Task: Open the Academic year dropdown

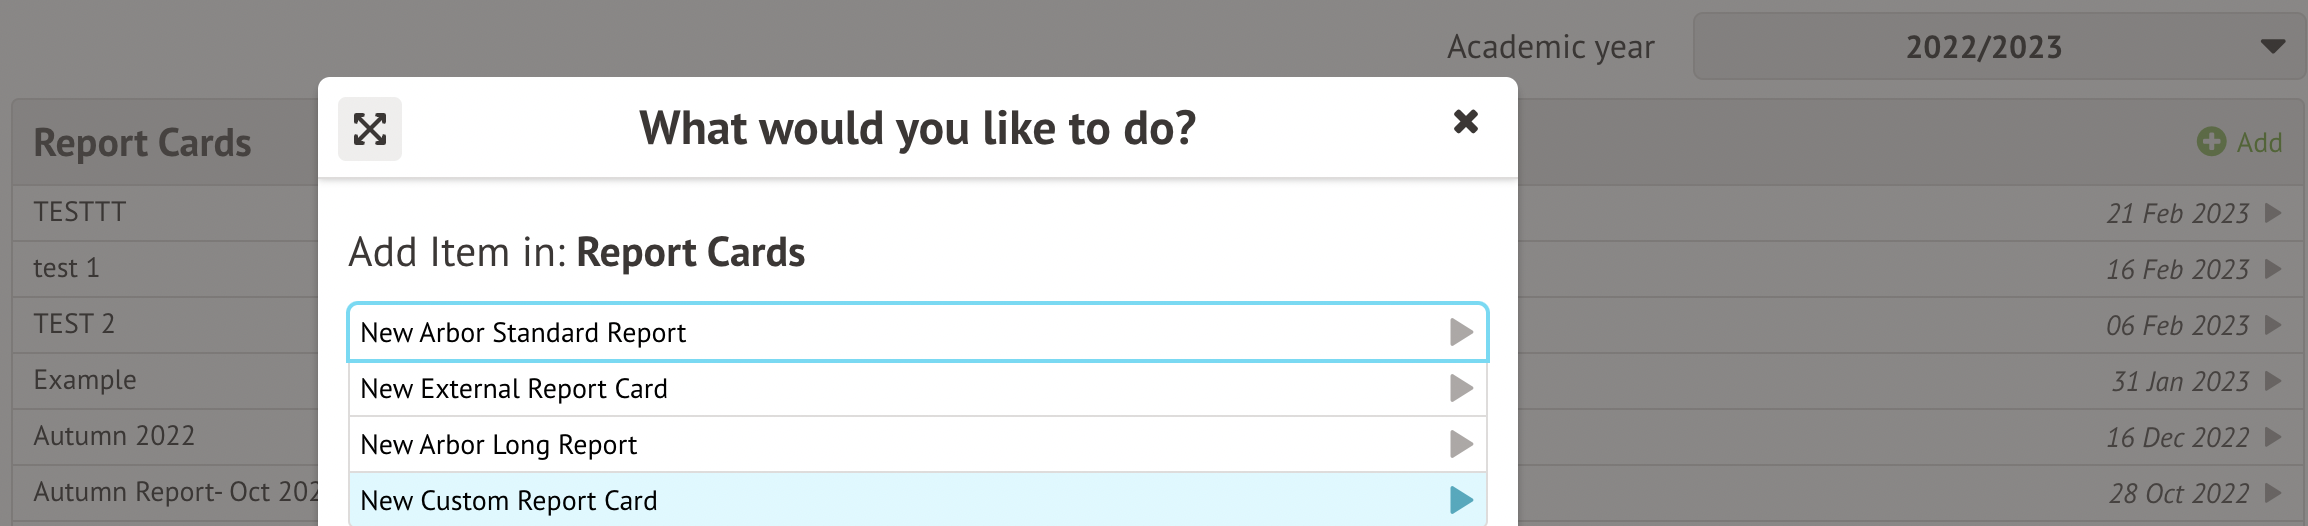Action: (x=1999, y=47)
